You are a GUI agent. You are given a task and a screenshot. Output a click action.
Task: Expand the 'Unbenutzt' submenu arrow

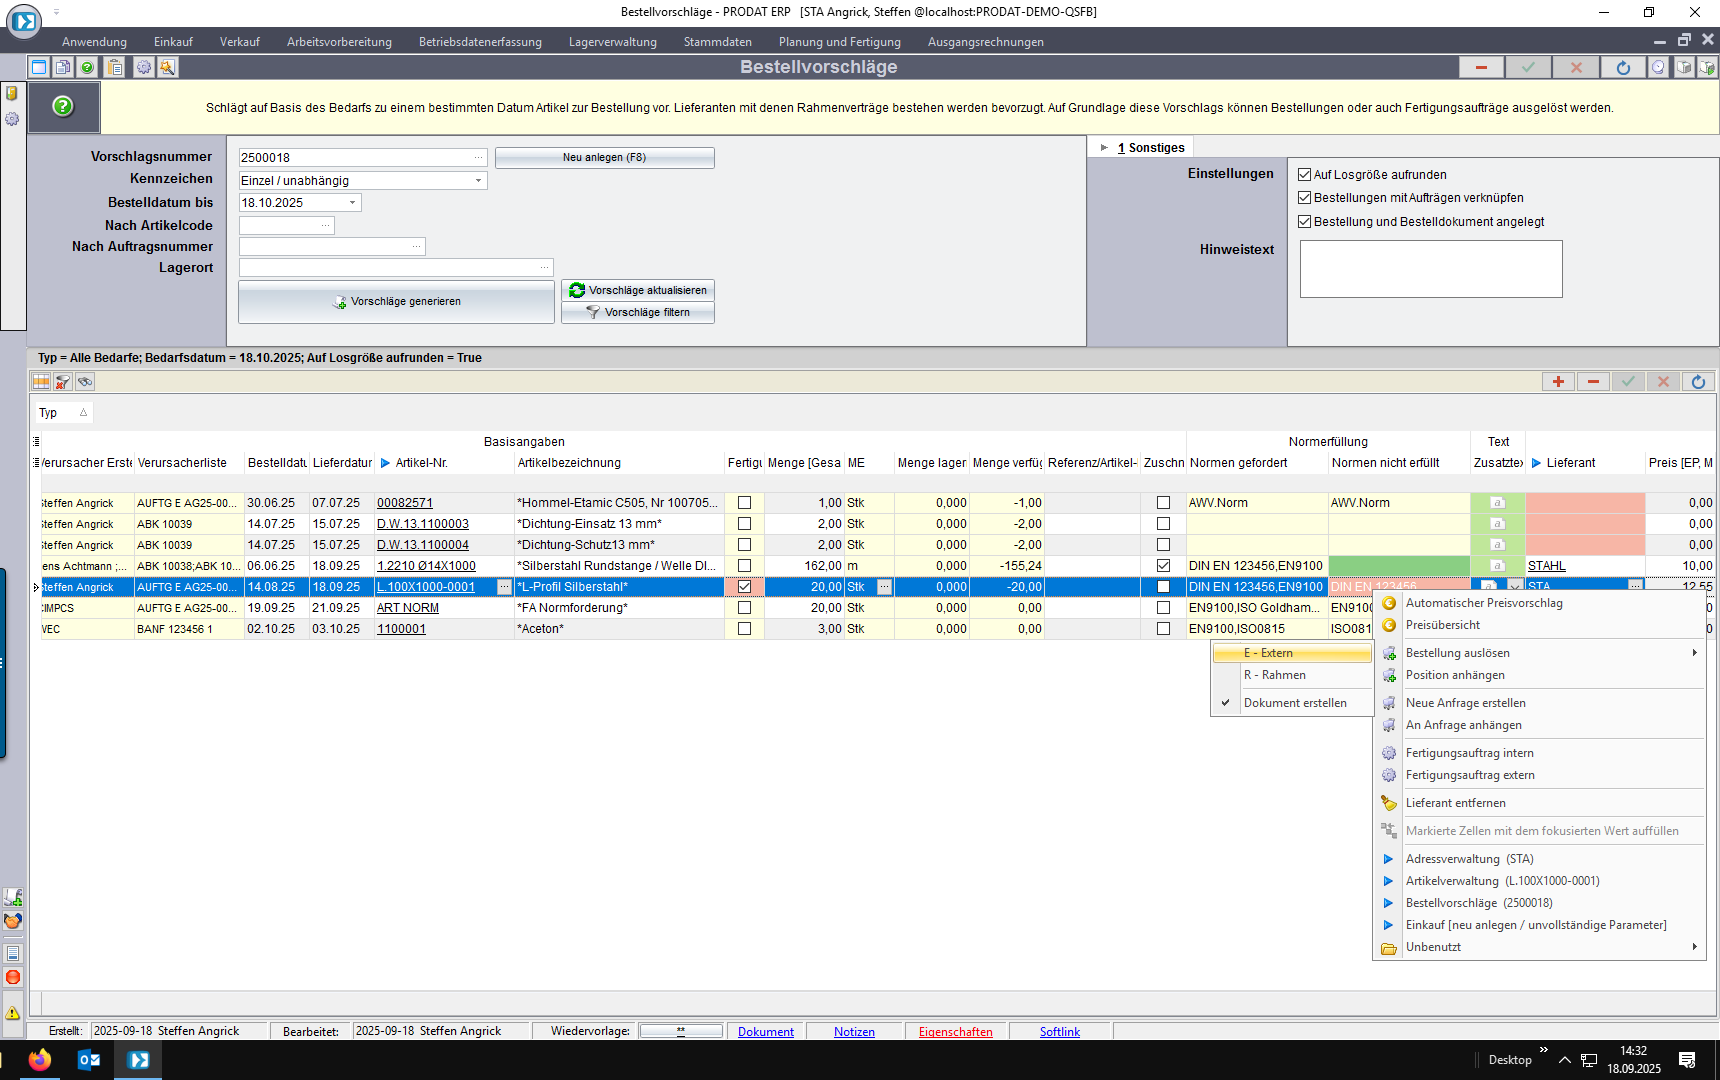(x=1694, y=947)
